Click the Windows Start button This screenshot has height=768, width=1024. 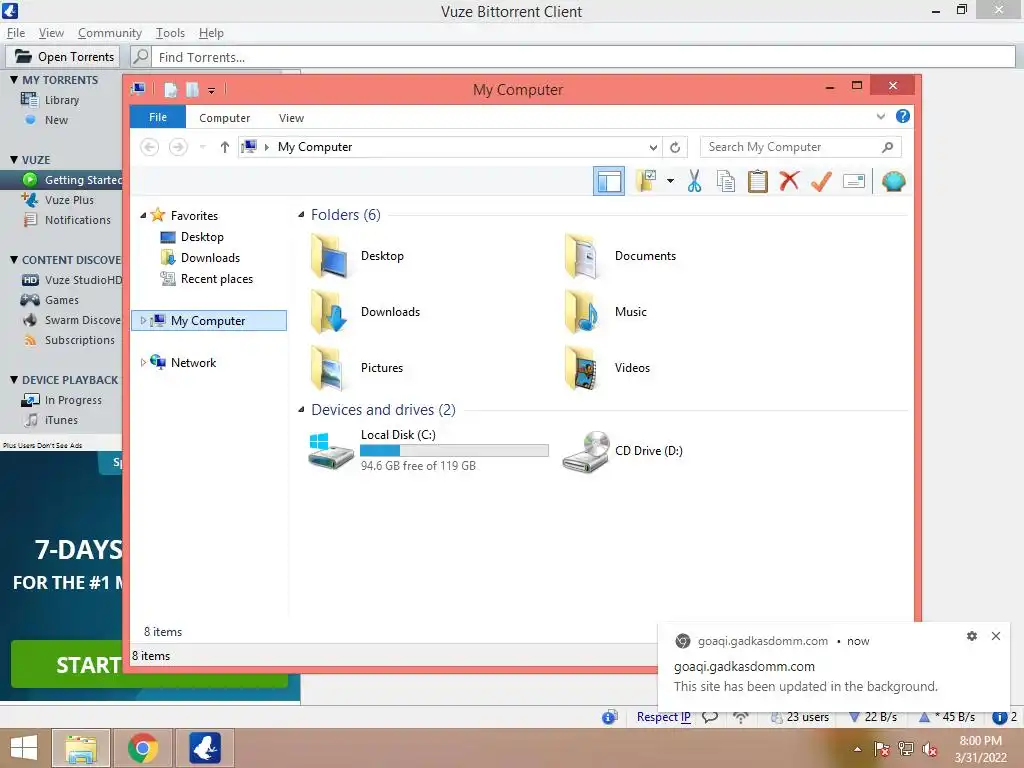pos(24,748)
